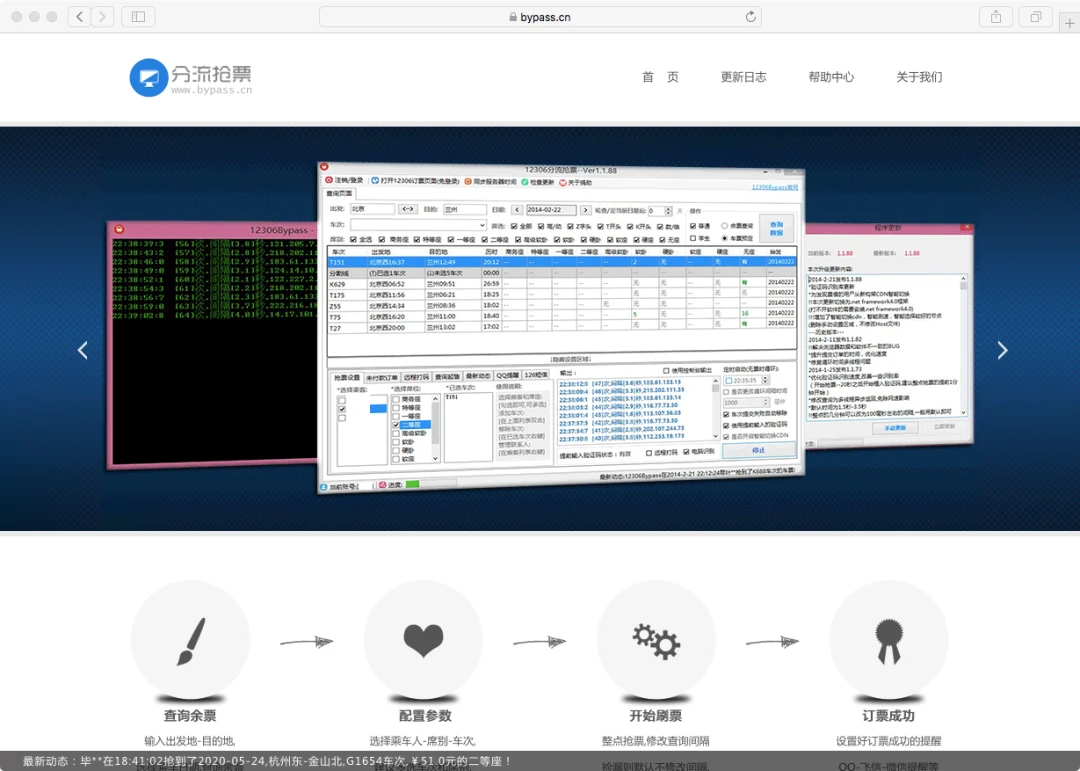Toggle the 电脑识别 checkbox
This screenshot has height=771, width=1080.
point(686,453)
